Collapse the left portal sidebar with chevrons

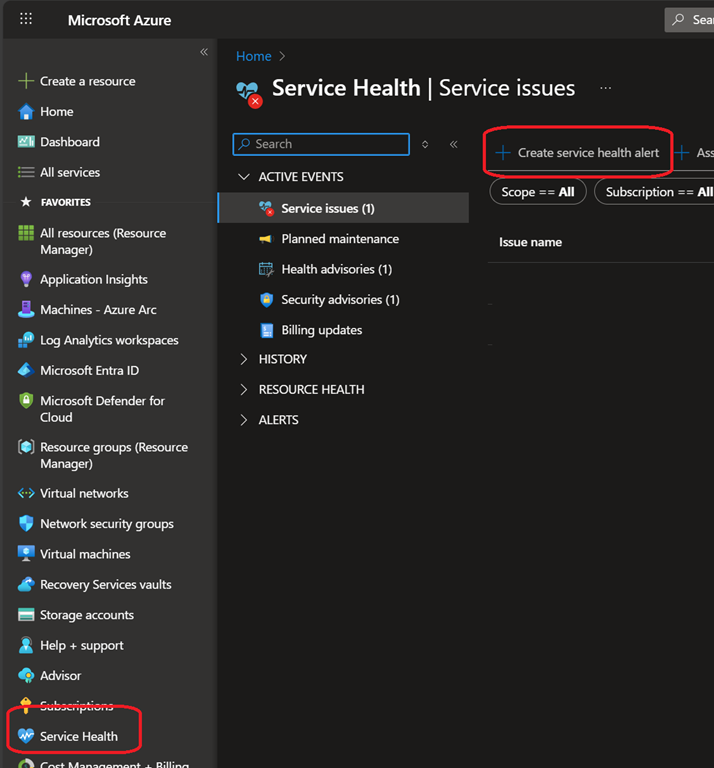click(x=204, y=52)
